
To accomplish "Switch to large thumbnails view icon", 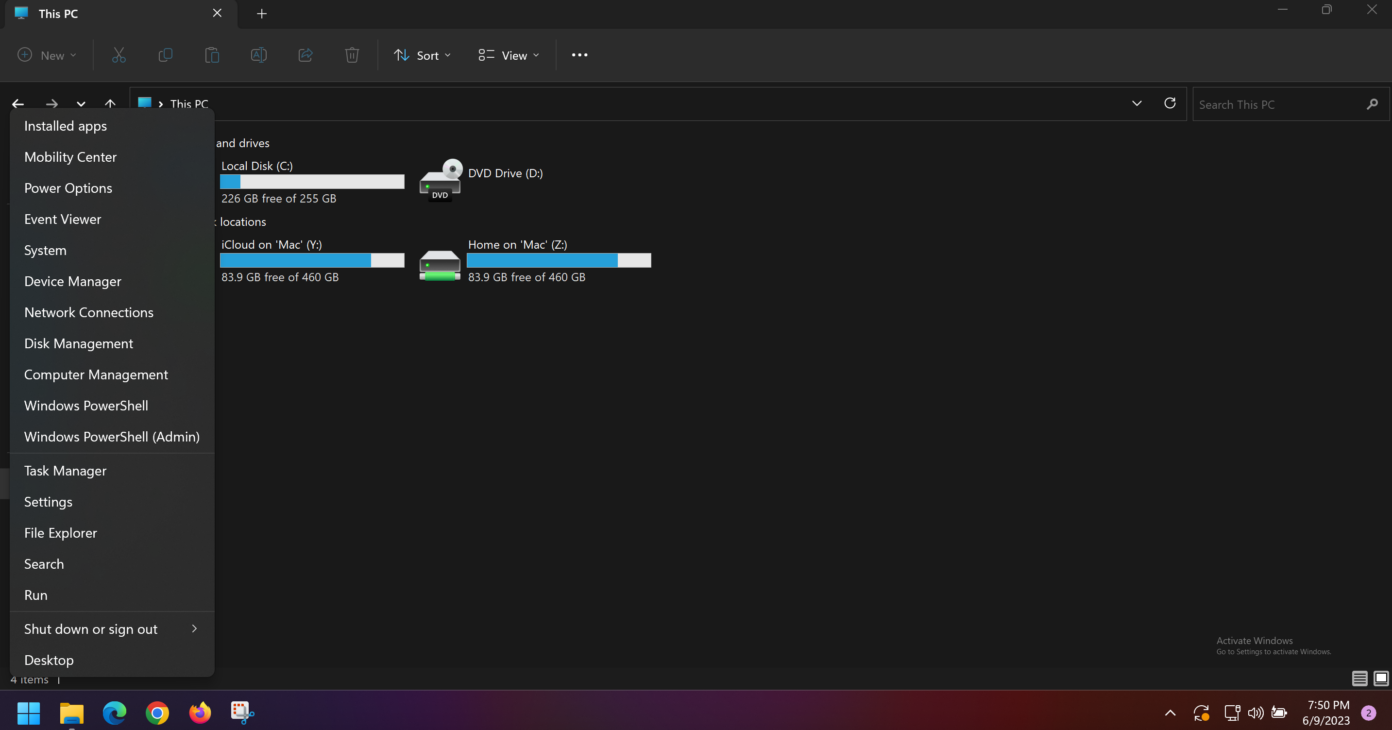I will [x=1381, y=678].
